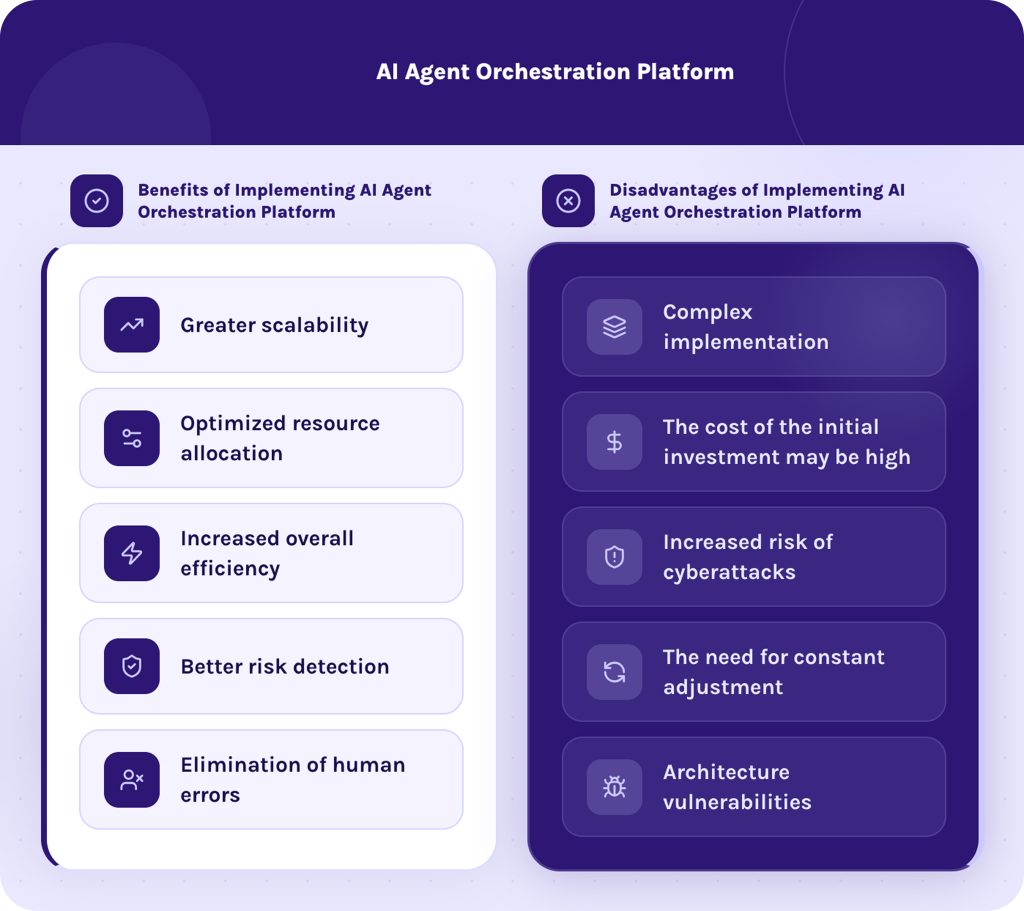Click the 'Architecture vulnerabilities' text
This screenshot has width=1024, height=911.
point(737,787)
